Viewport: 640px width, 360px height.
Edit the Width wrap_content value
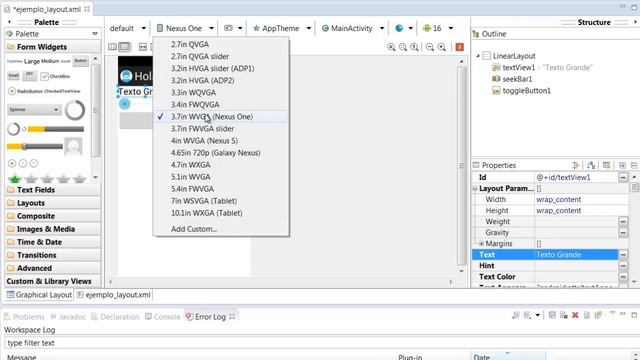tap(581, 200)
